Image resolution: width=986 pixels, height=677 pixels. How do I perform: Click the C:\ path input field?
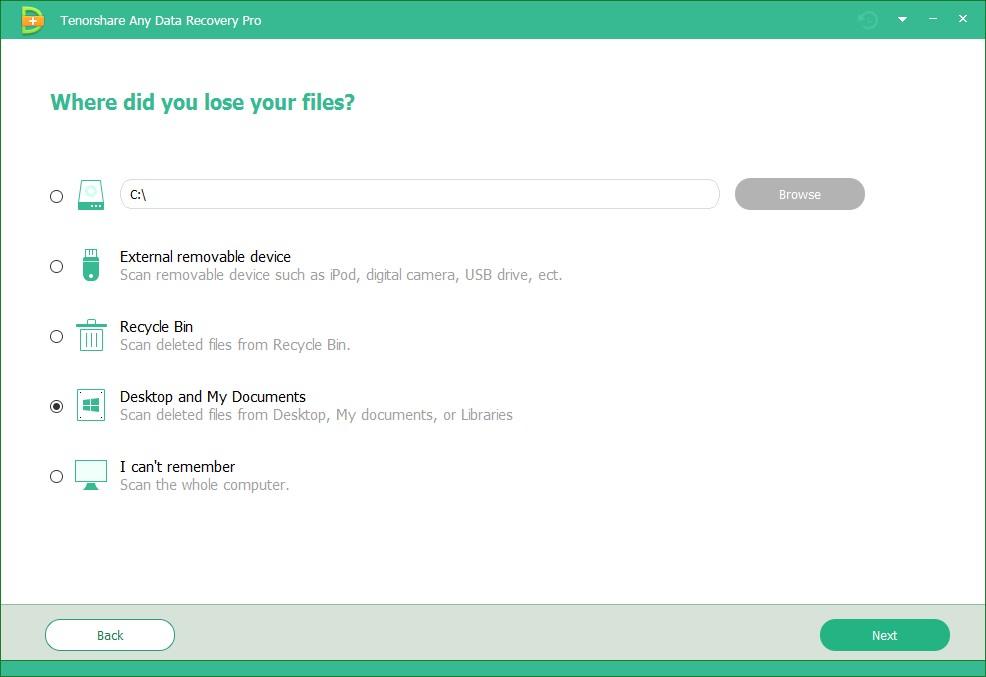pos(419,194)
